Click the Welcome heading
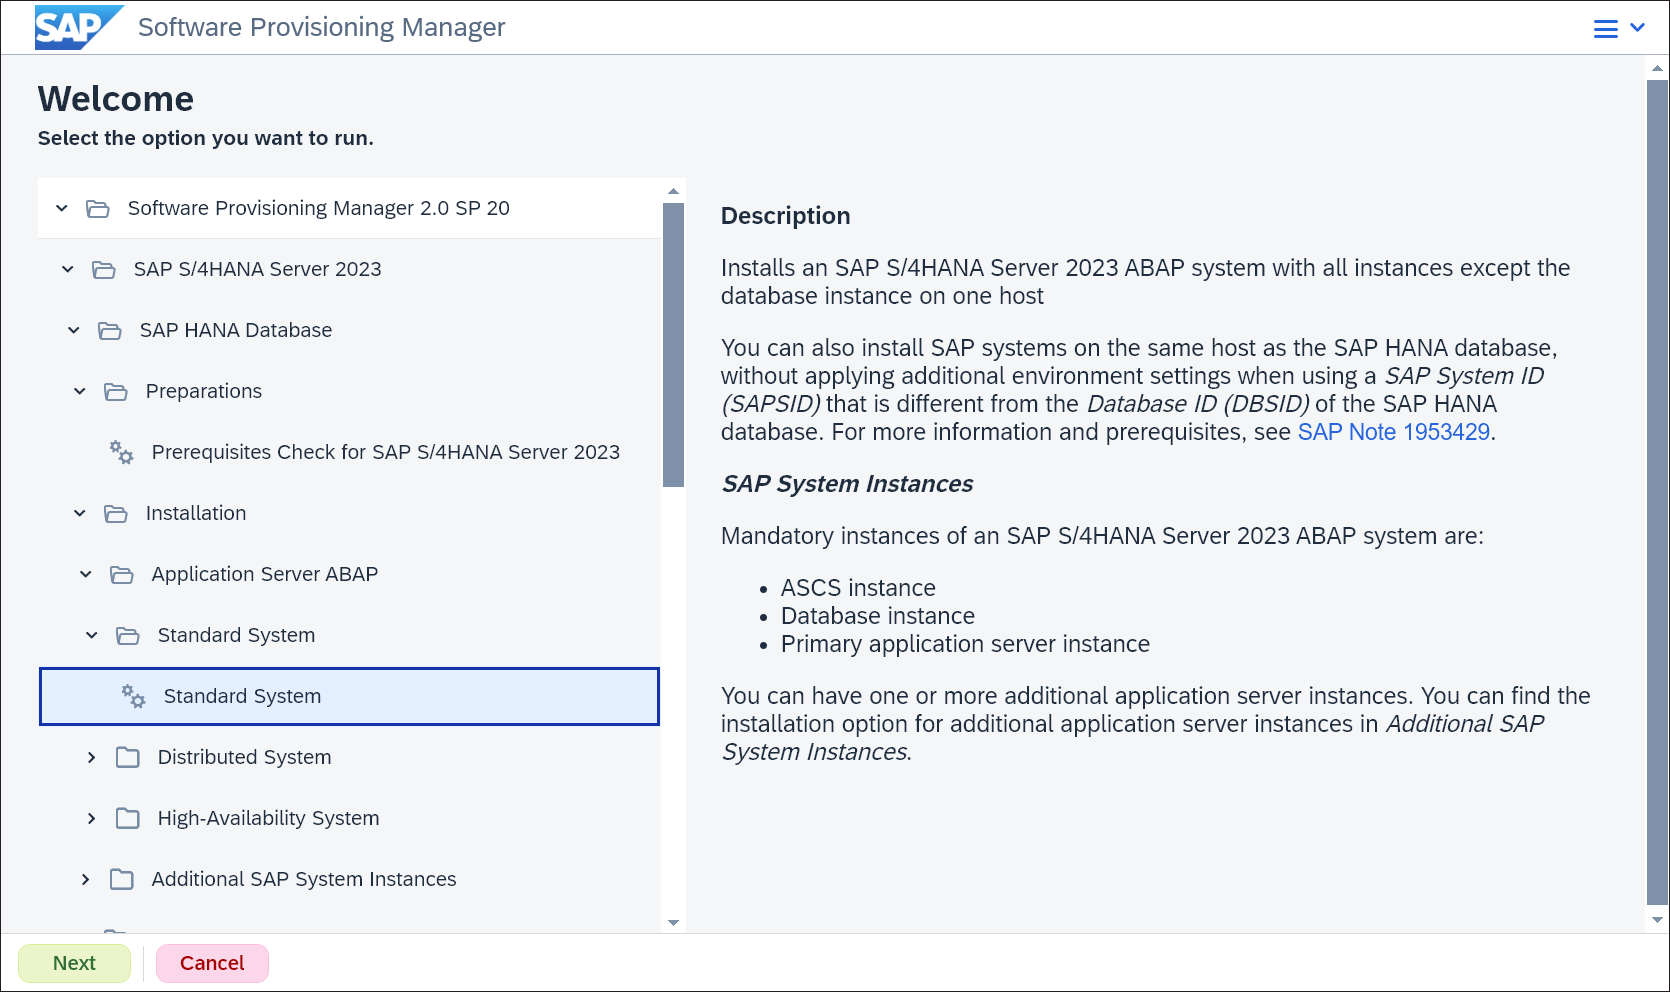This screenshot has width=1670, height=992. [116, 99]
